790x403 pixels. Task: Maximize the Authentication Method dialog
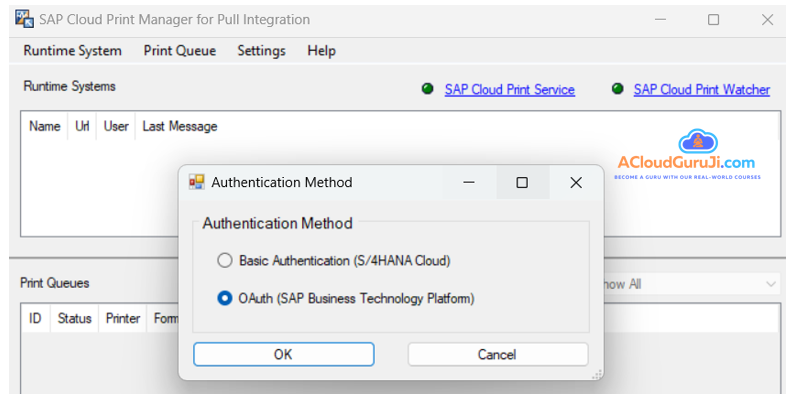pos(522,183)
